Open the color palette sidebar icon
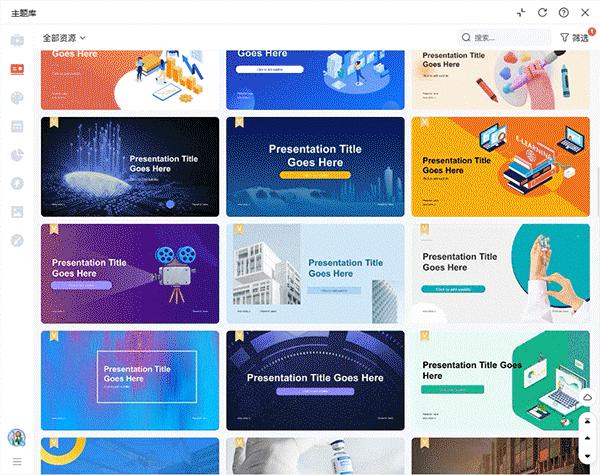The height and width of the screenshot is (475, 600). point(17,98)
